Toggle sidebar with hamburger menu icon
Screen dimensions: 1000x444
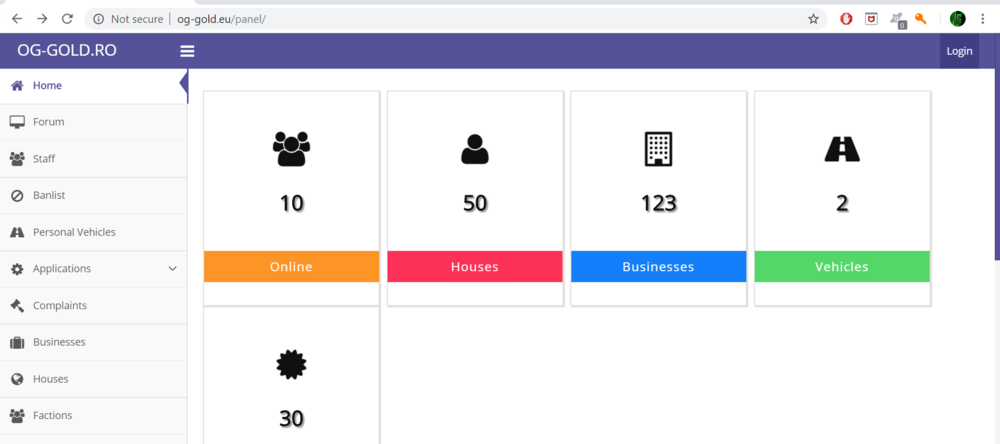(x=187, y=51)
